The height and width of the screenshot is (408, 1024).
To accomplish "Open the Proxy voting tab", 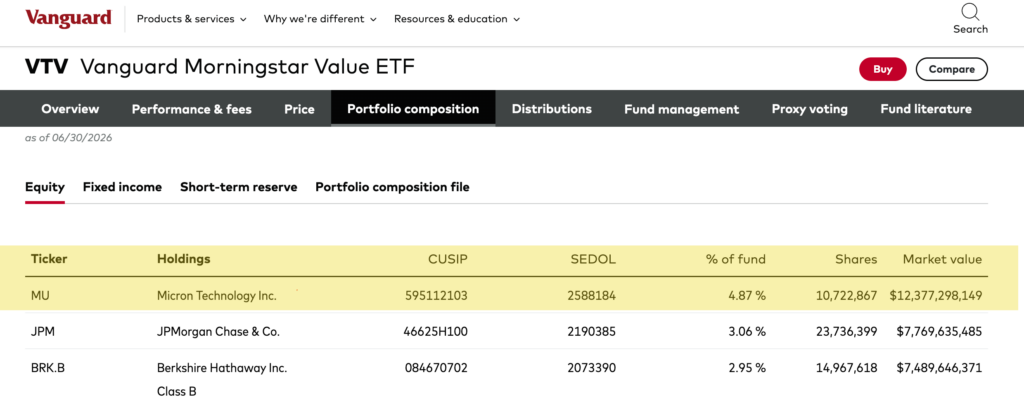I will [x=810, y=109].
